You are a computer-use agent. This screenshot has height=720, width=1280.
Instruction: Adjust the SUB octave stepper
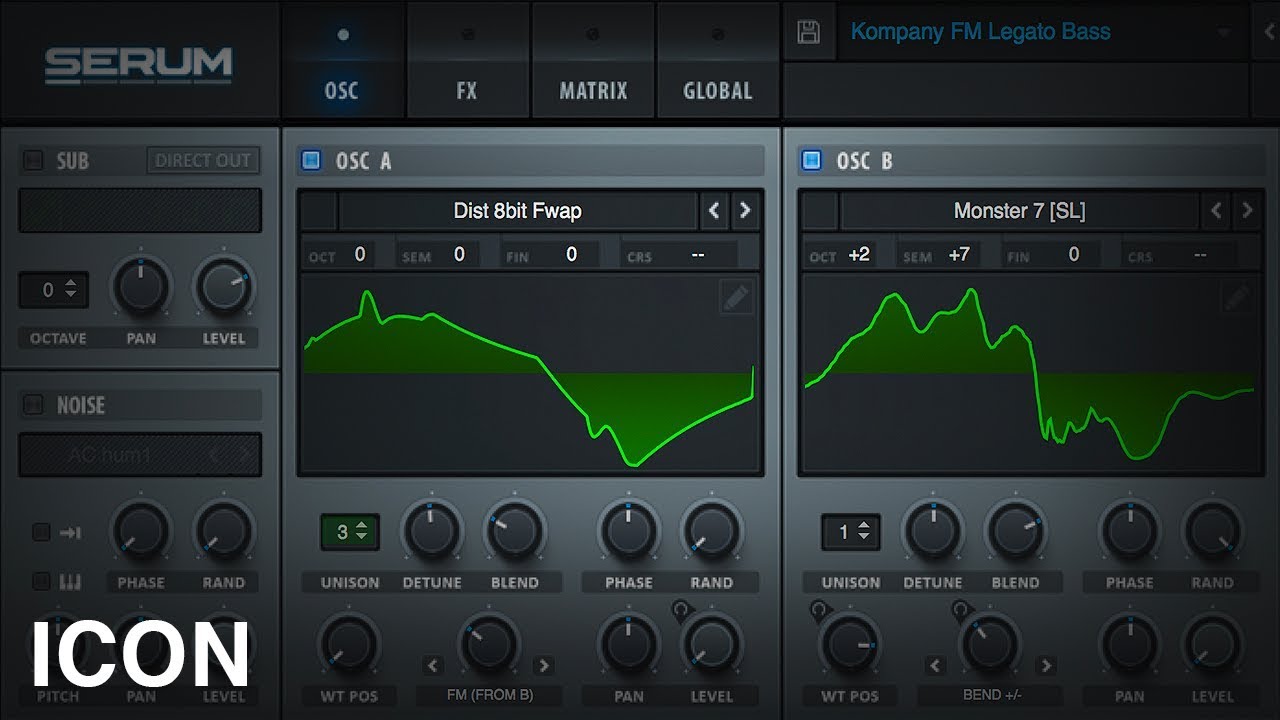[54, 290]
